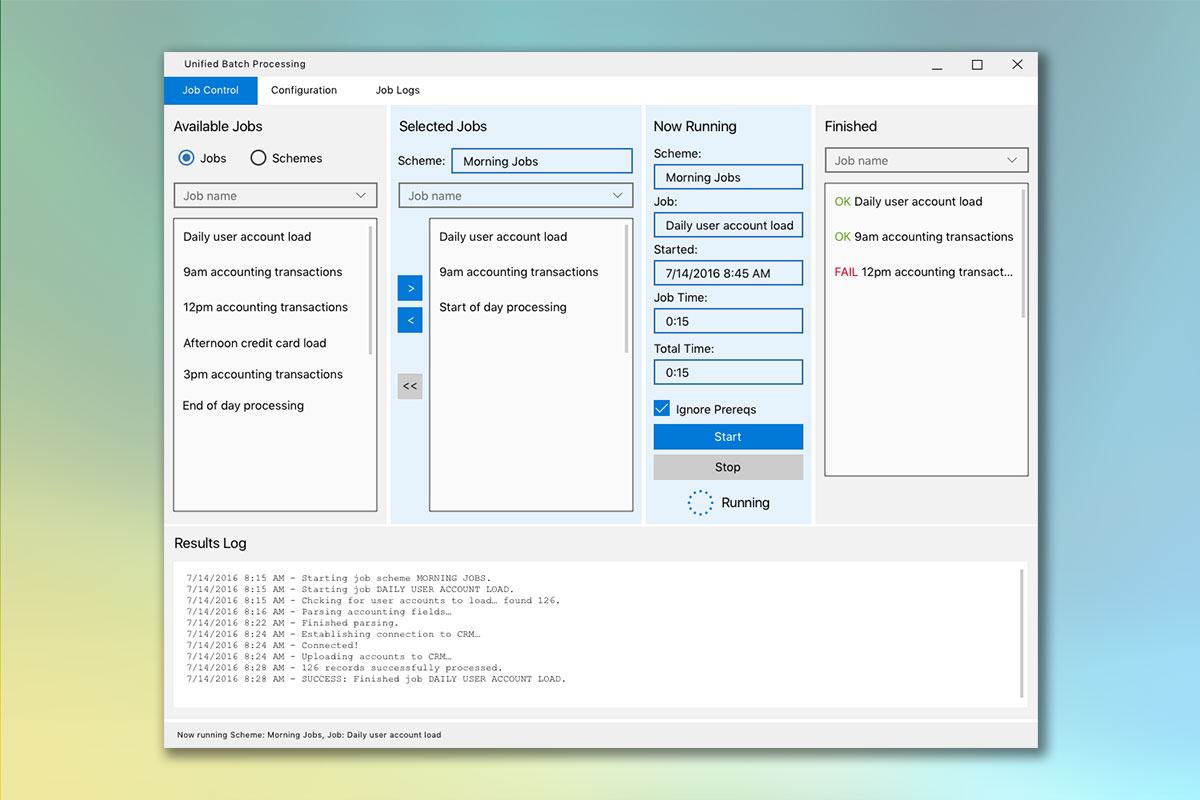Screen dimensions: 1200x800
Task: Maximize the Unified Batch Processing window
Action: (x=977, y=65)
